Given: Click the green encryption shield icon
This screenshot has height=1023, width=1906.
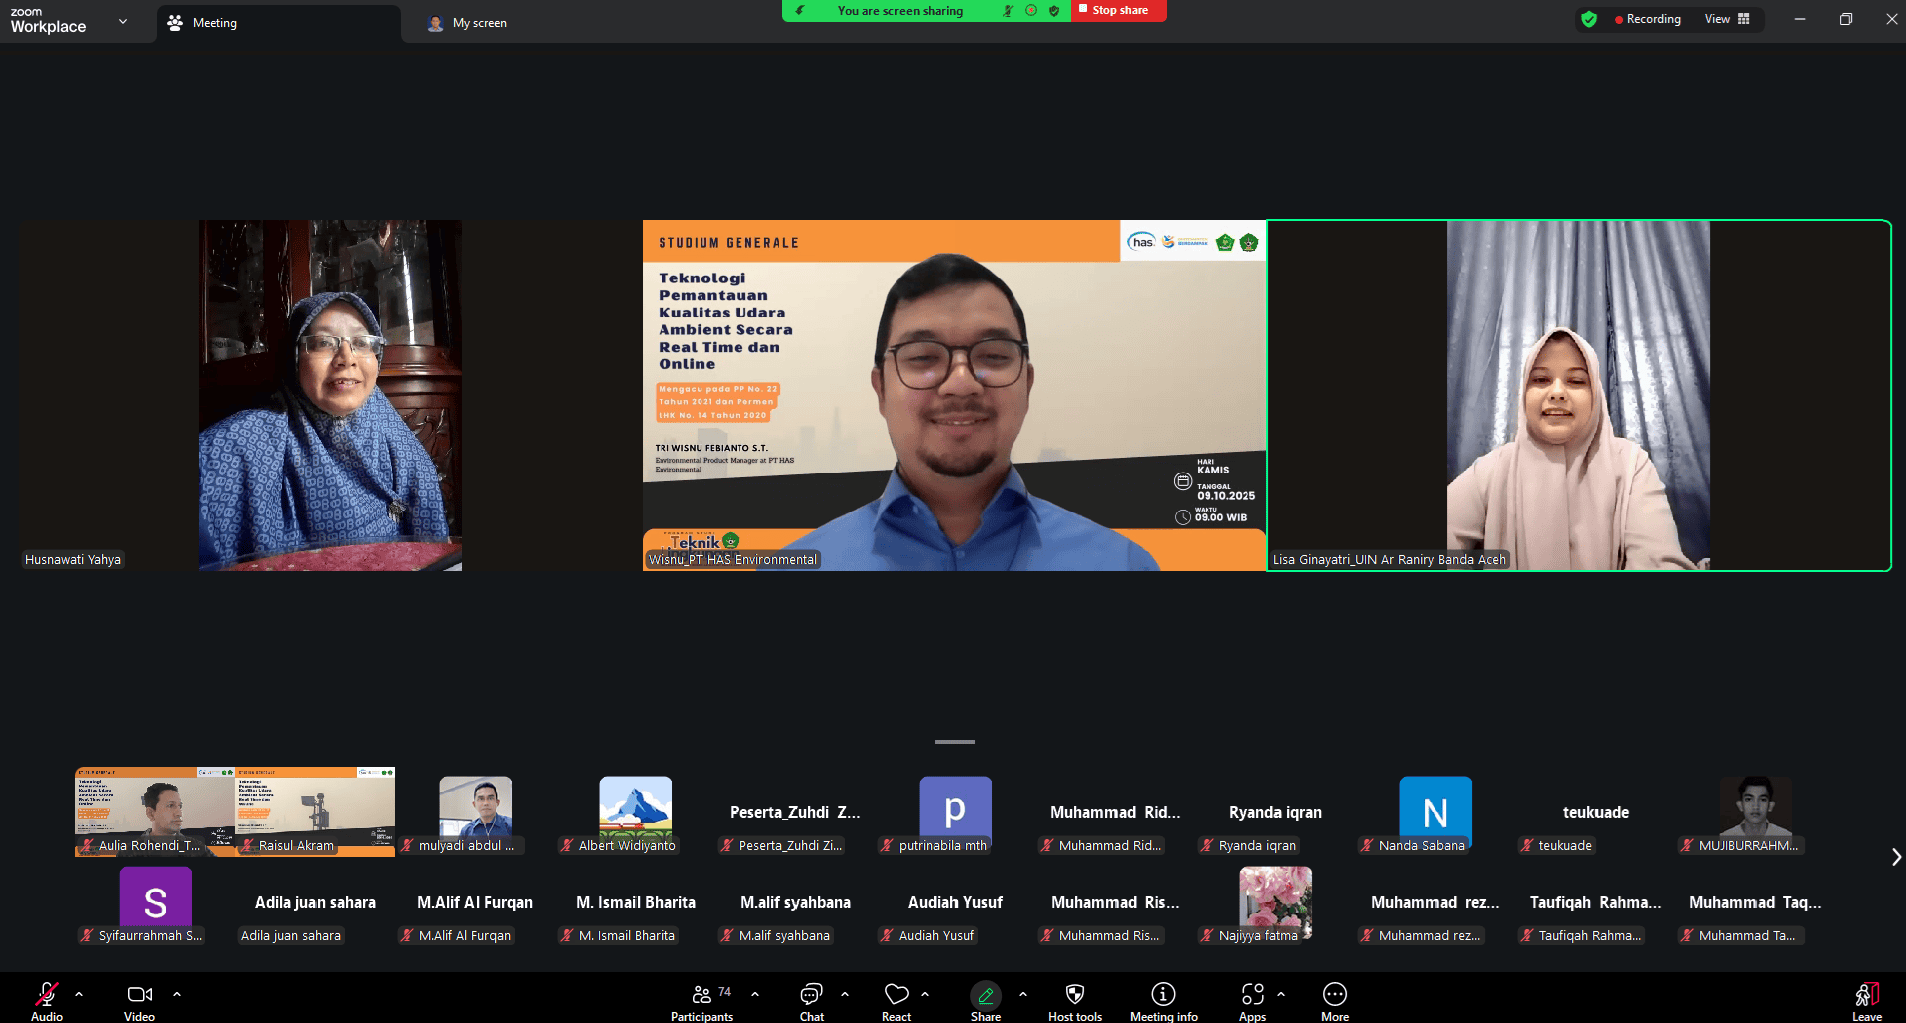Looking at the screenshot, I should click(x=1589, y=19).
